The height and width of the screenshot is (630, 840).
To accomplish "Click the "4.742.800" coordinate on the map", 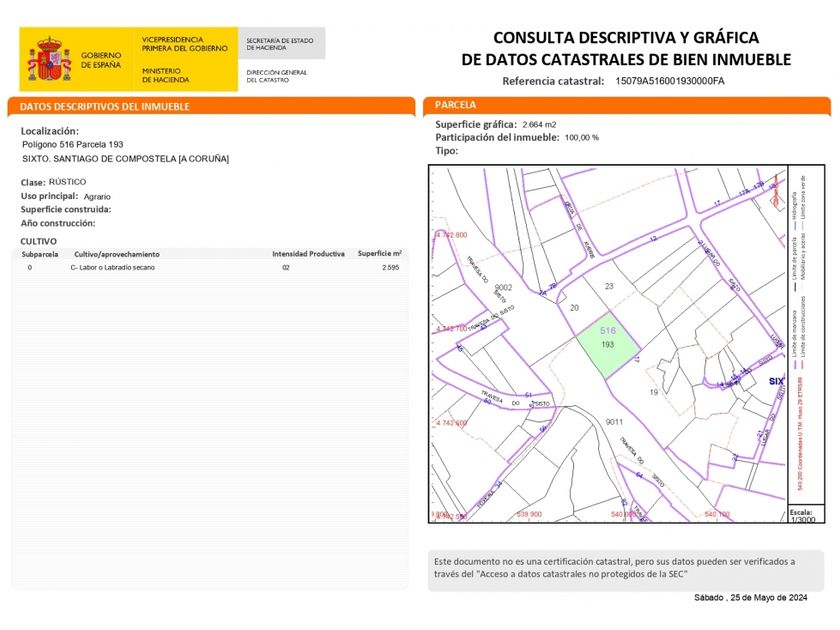I will [x=451, y=235].
